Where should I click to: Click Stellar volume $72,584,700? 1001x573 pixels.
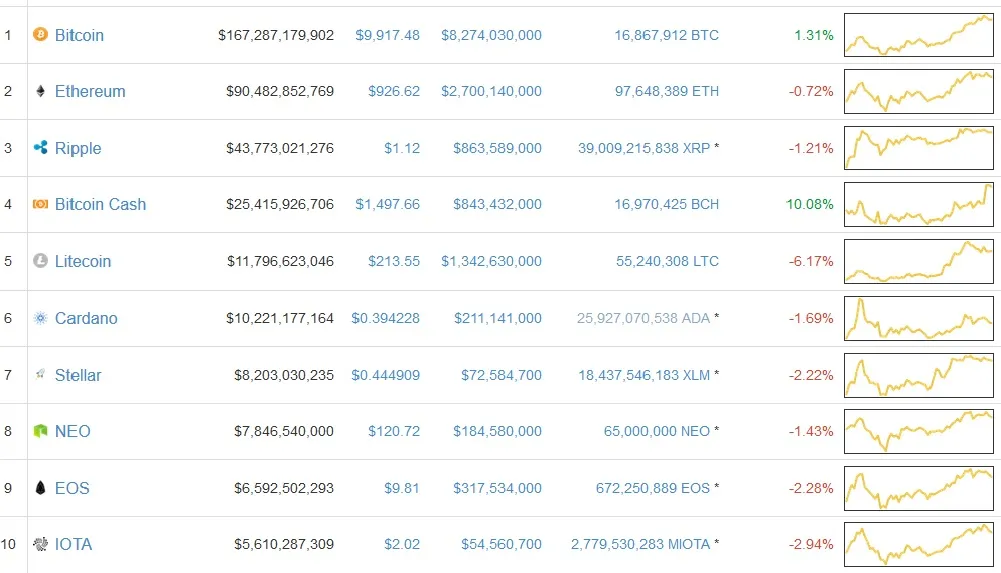(x=501, y=375)
